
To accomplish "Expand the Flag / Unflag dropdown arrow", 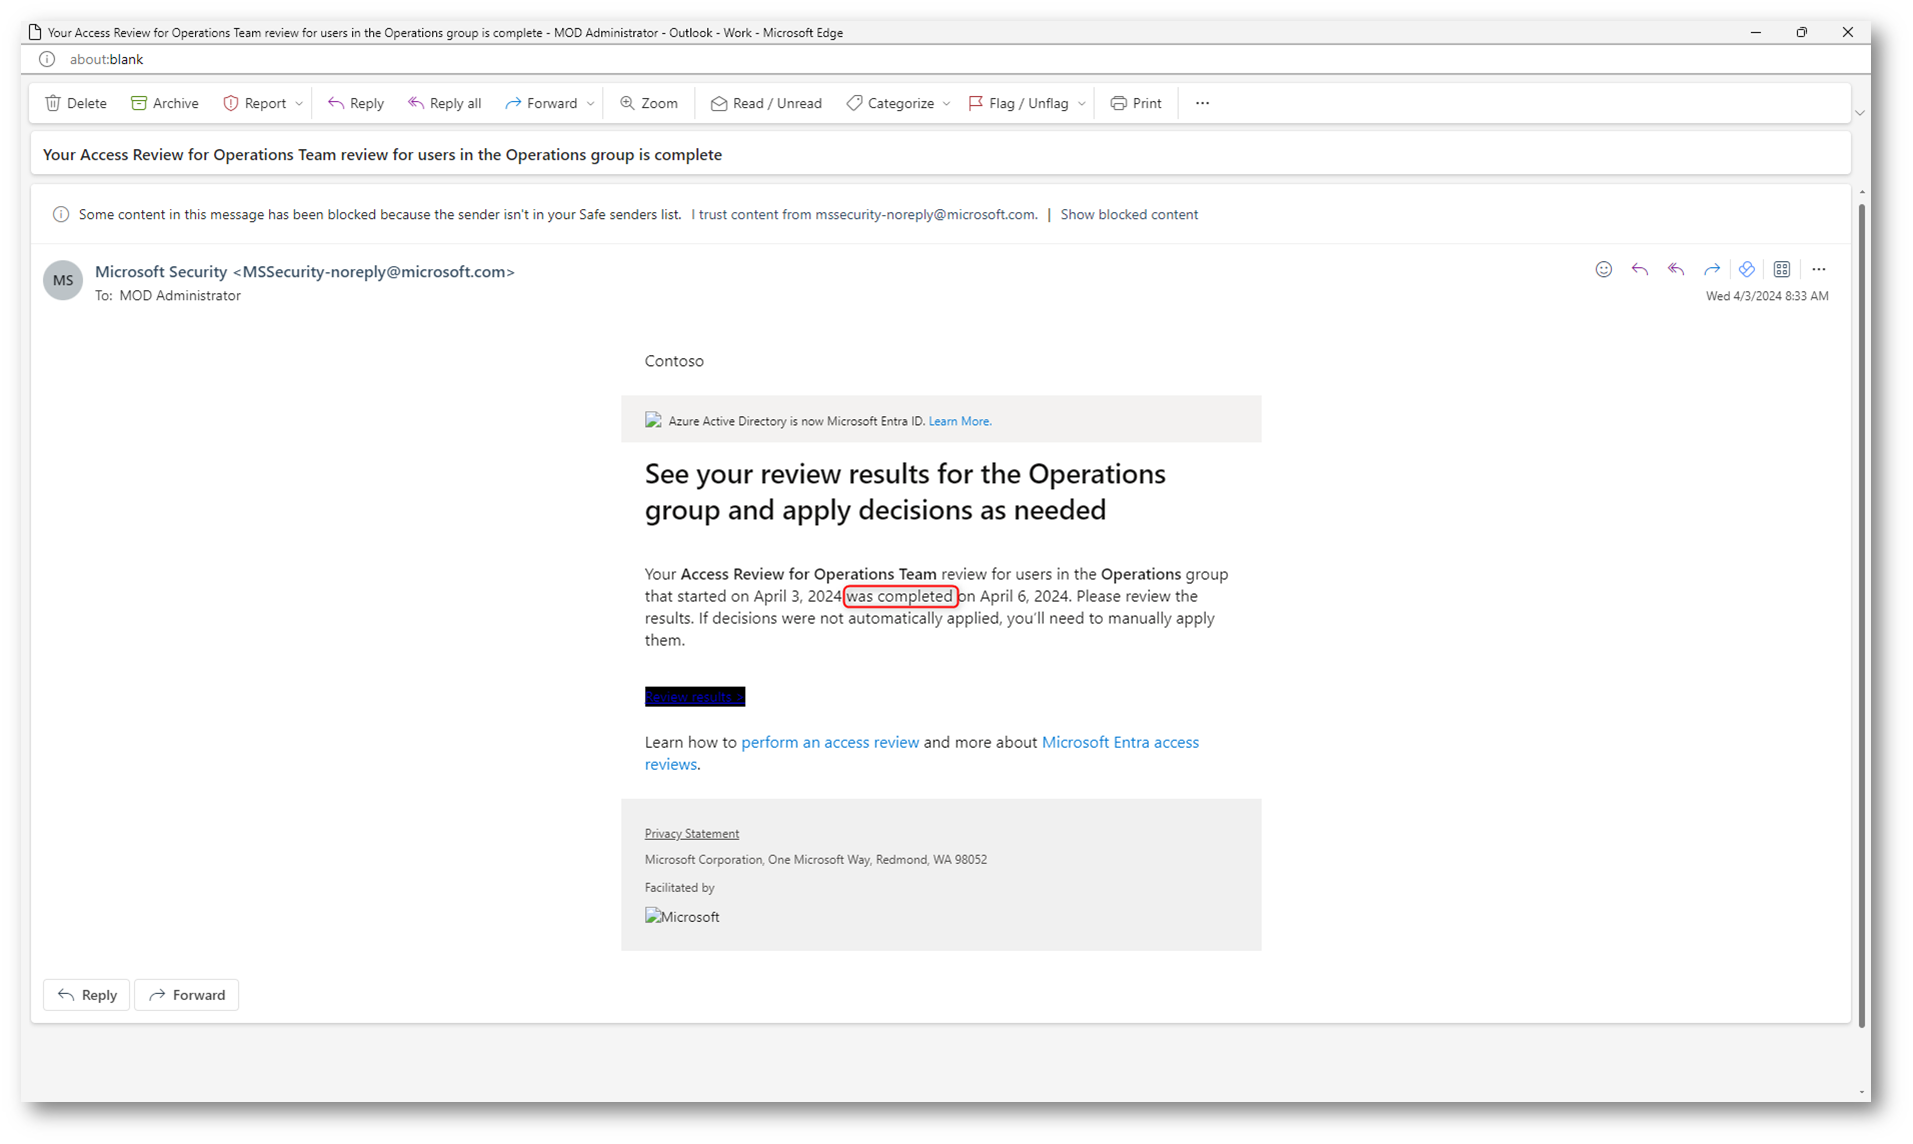I will [x=1082, y=103].
